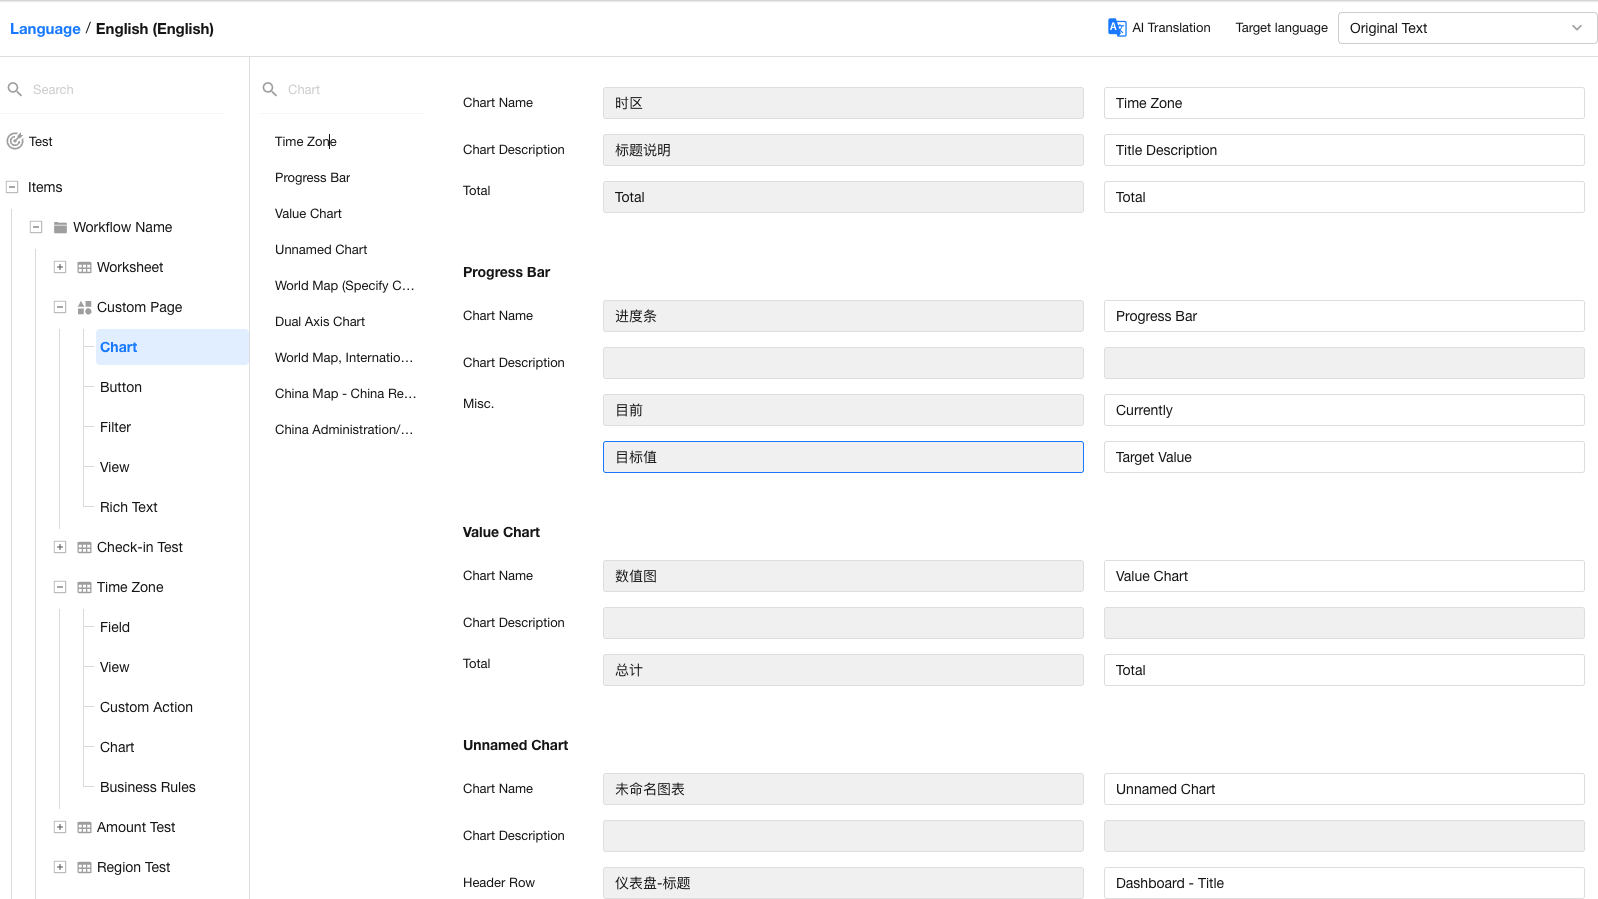Open the Target language dropdown
This screenshot has height=899, width=1598.
[1466, 28]
